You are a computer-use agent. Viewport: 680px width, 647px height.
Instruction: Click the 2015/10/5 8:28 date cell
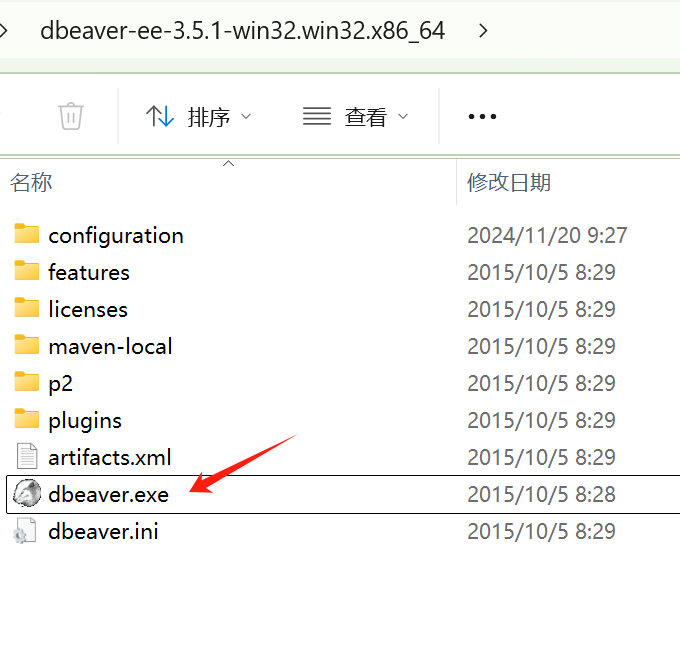(541, 494)
